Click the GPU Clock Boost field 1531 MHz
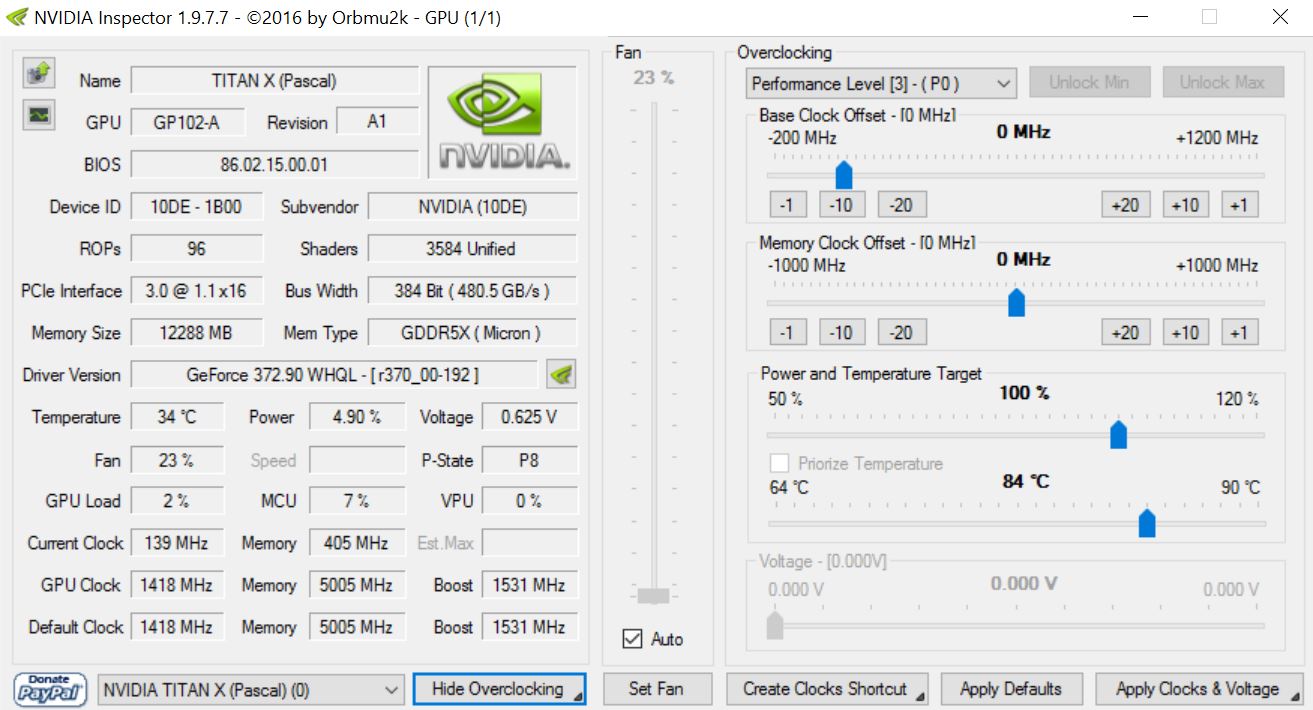 pyautogui.click(x=530, y=584)
